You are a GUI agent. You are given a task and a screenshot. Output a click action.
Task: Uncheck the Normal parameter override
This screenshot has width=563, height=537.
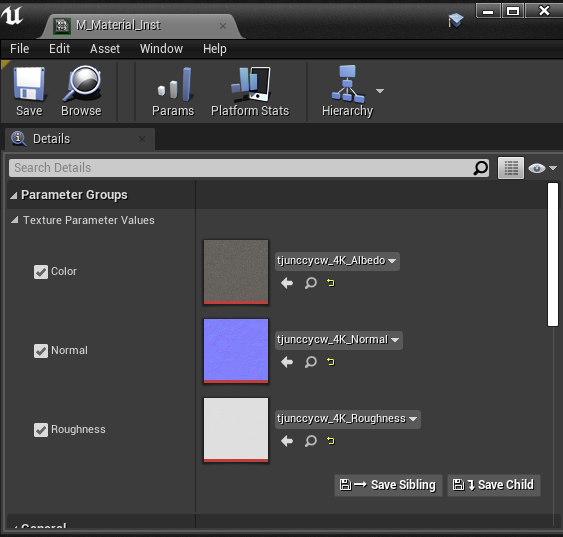click(x=41, y=351)
